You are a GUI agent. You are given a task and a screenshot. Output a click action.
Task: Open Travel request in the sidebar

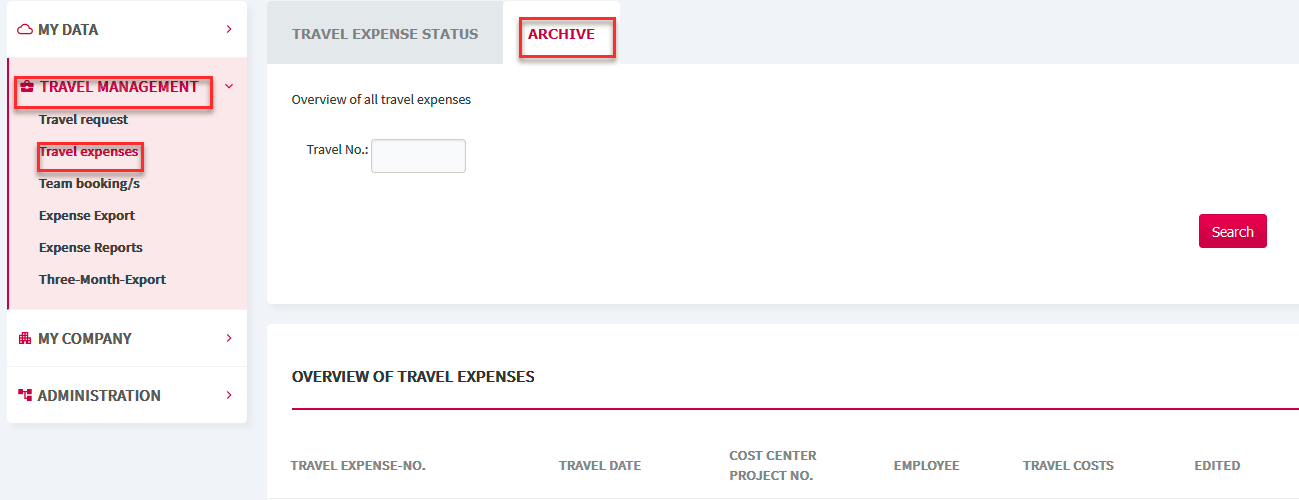pyautogui.click(x=83, y=120)
